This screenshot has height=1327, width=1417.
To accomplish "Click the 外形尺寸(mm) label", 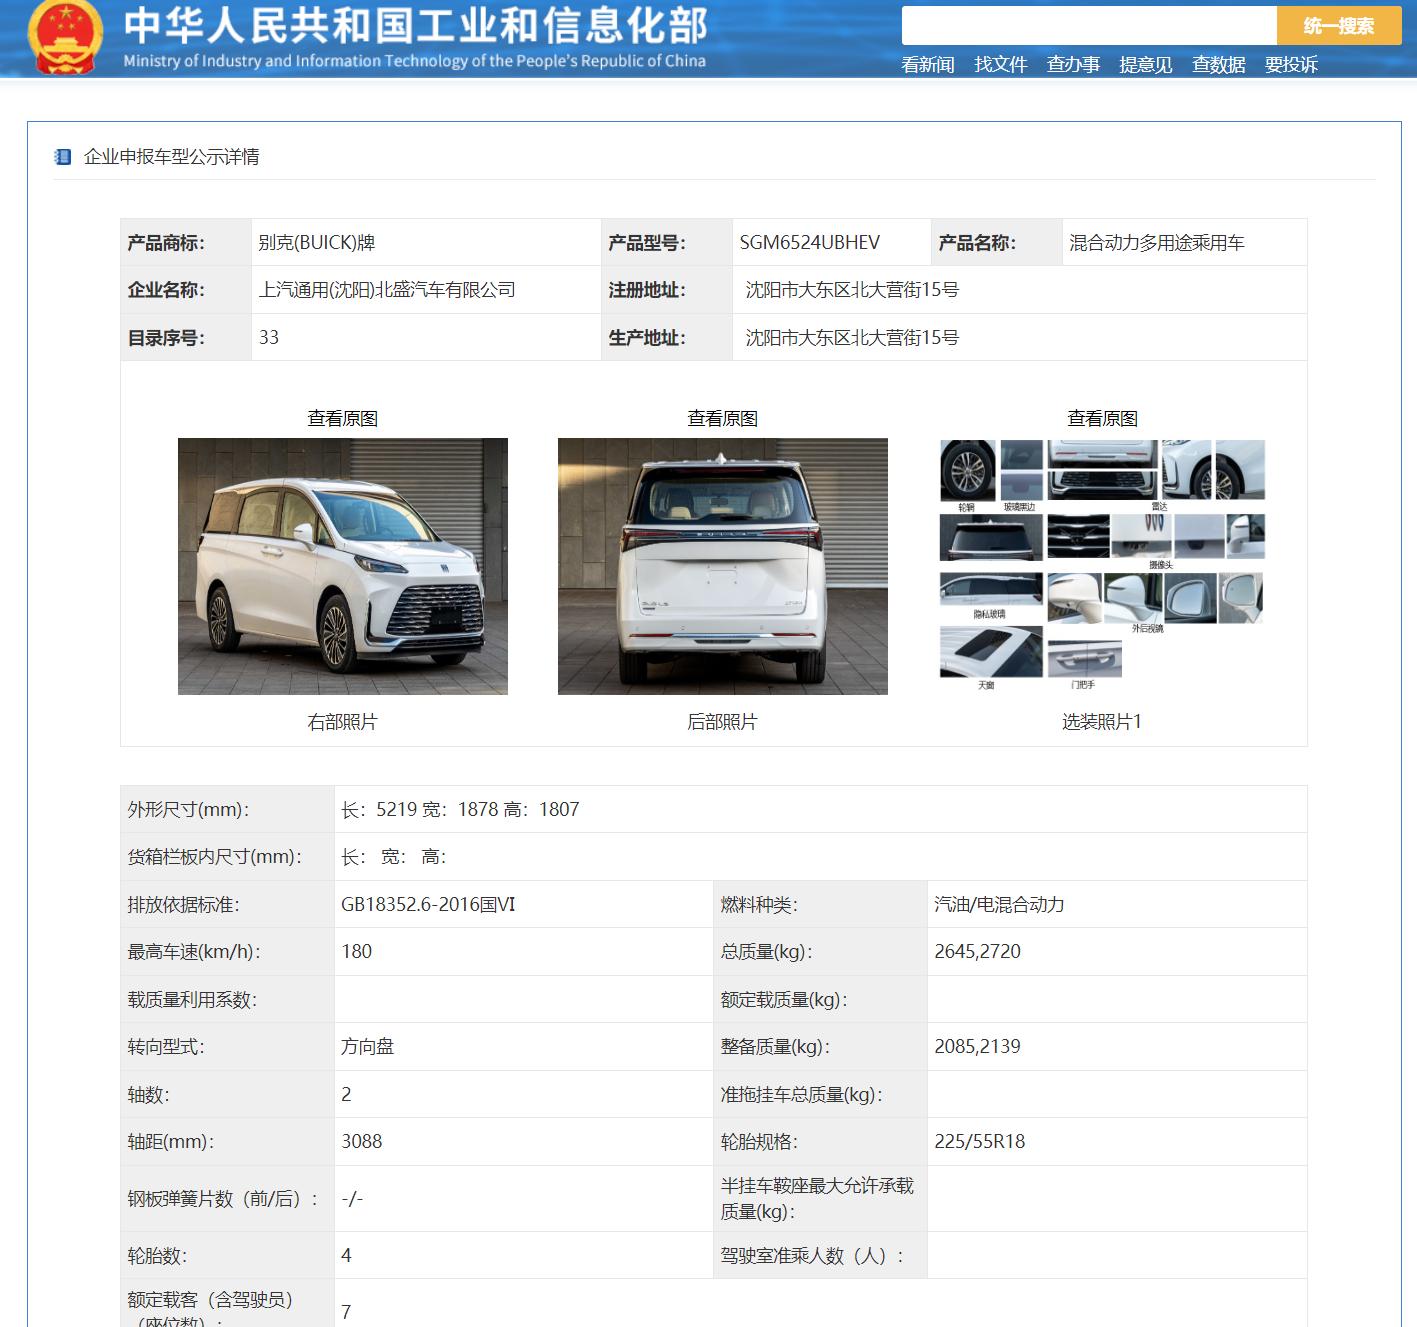I will [x=189, y=810].
